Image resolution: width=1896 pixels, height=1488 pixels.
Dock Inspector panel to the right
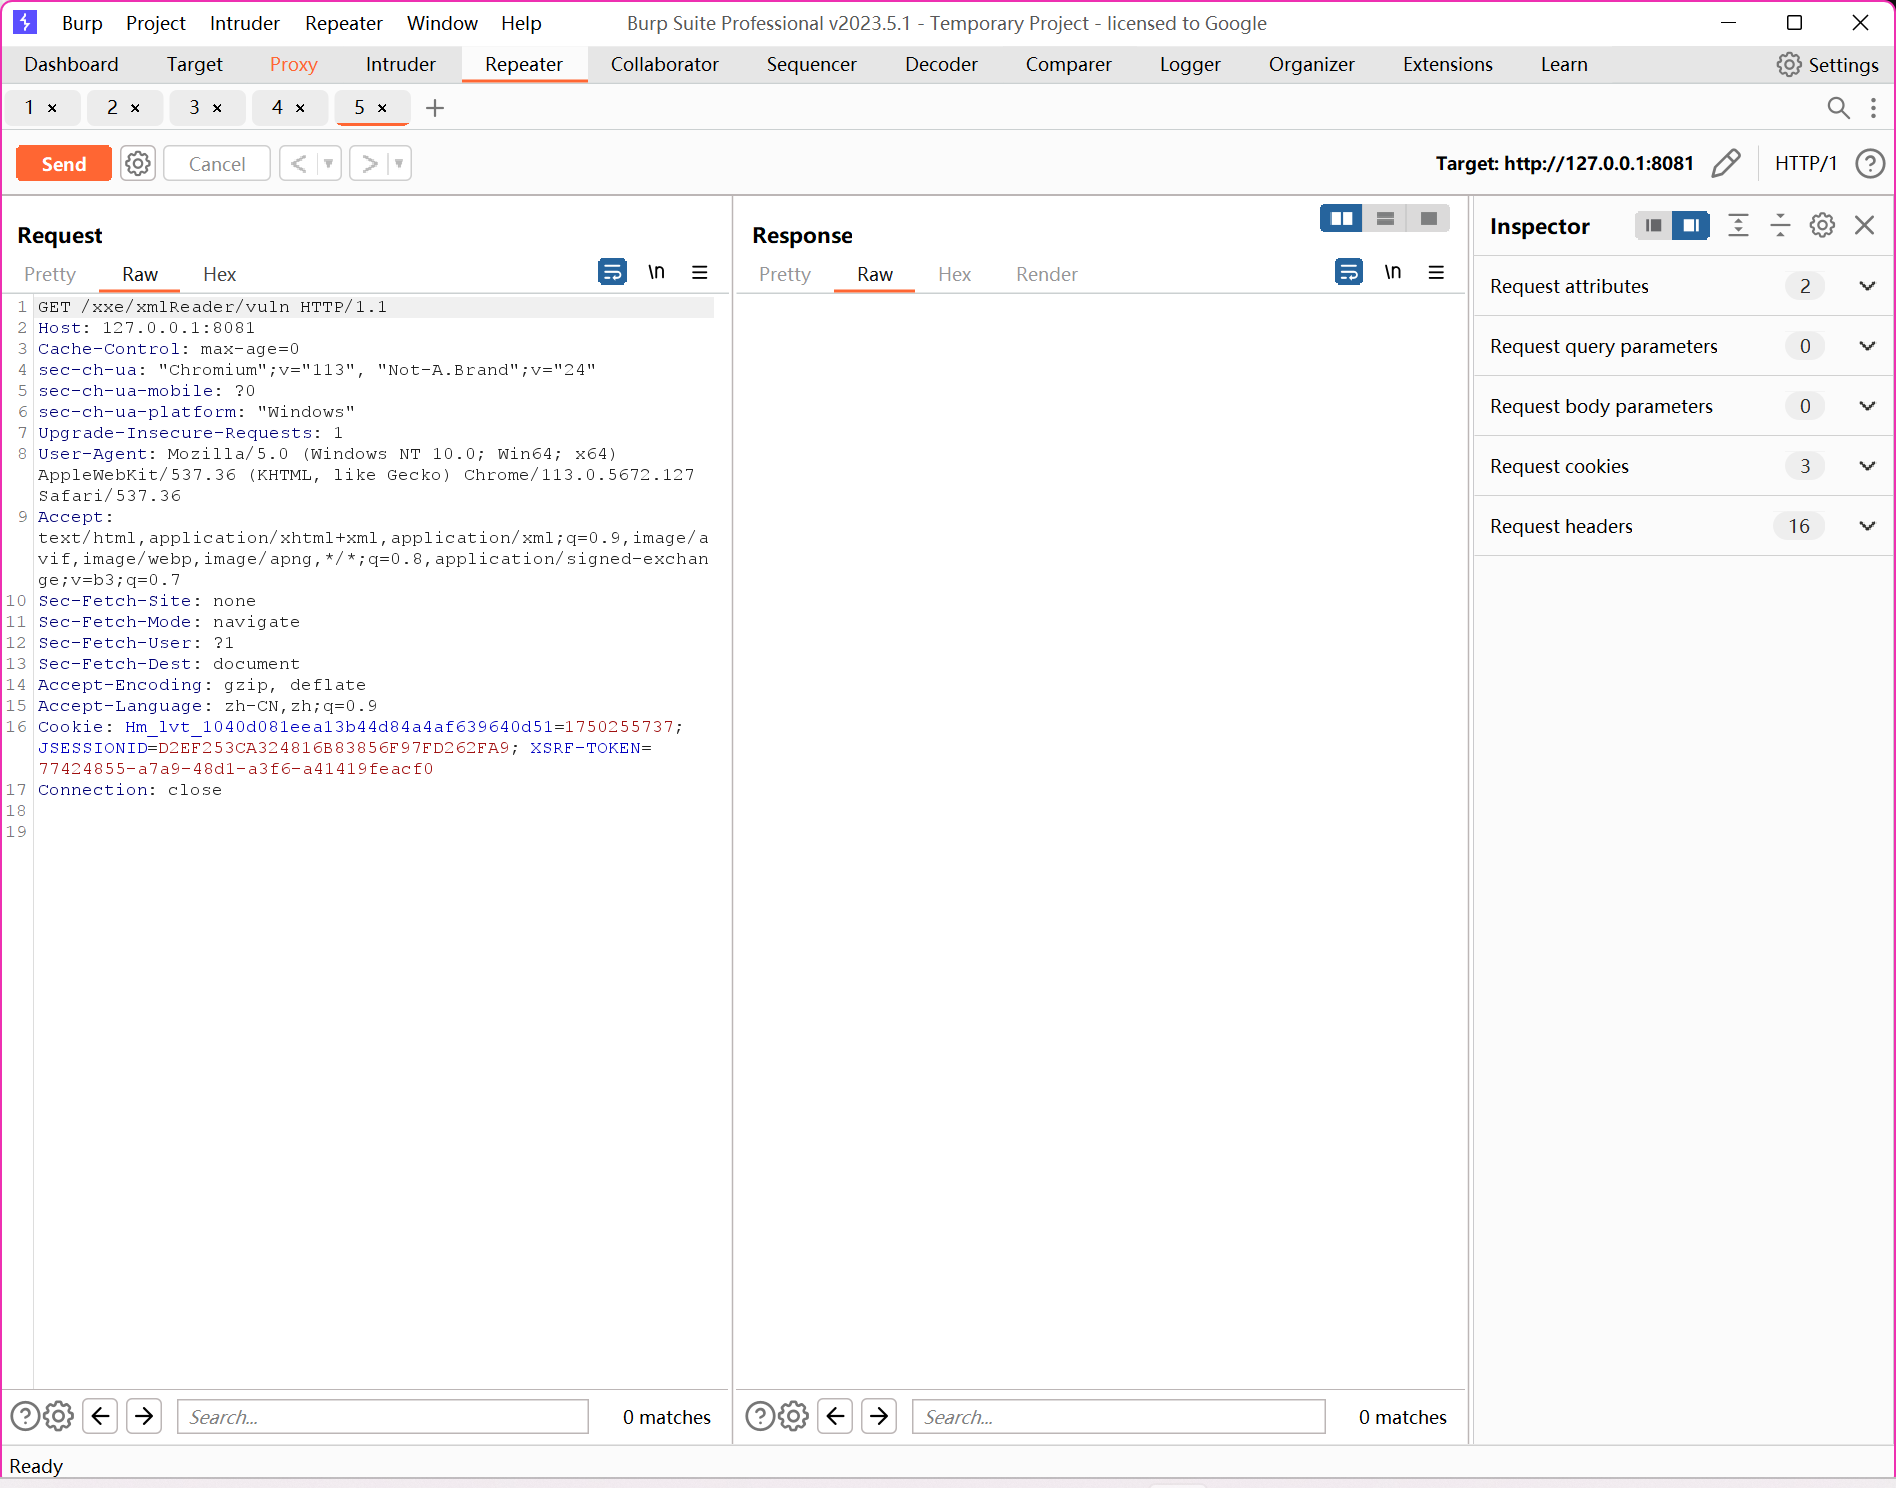point(1691,226)
